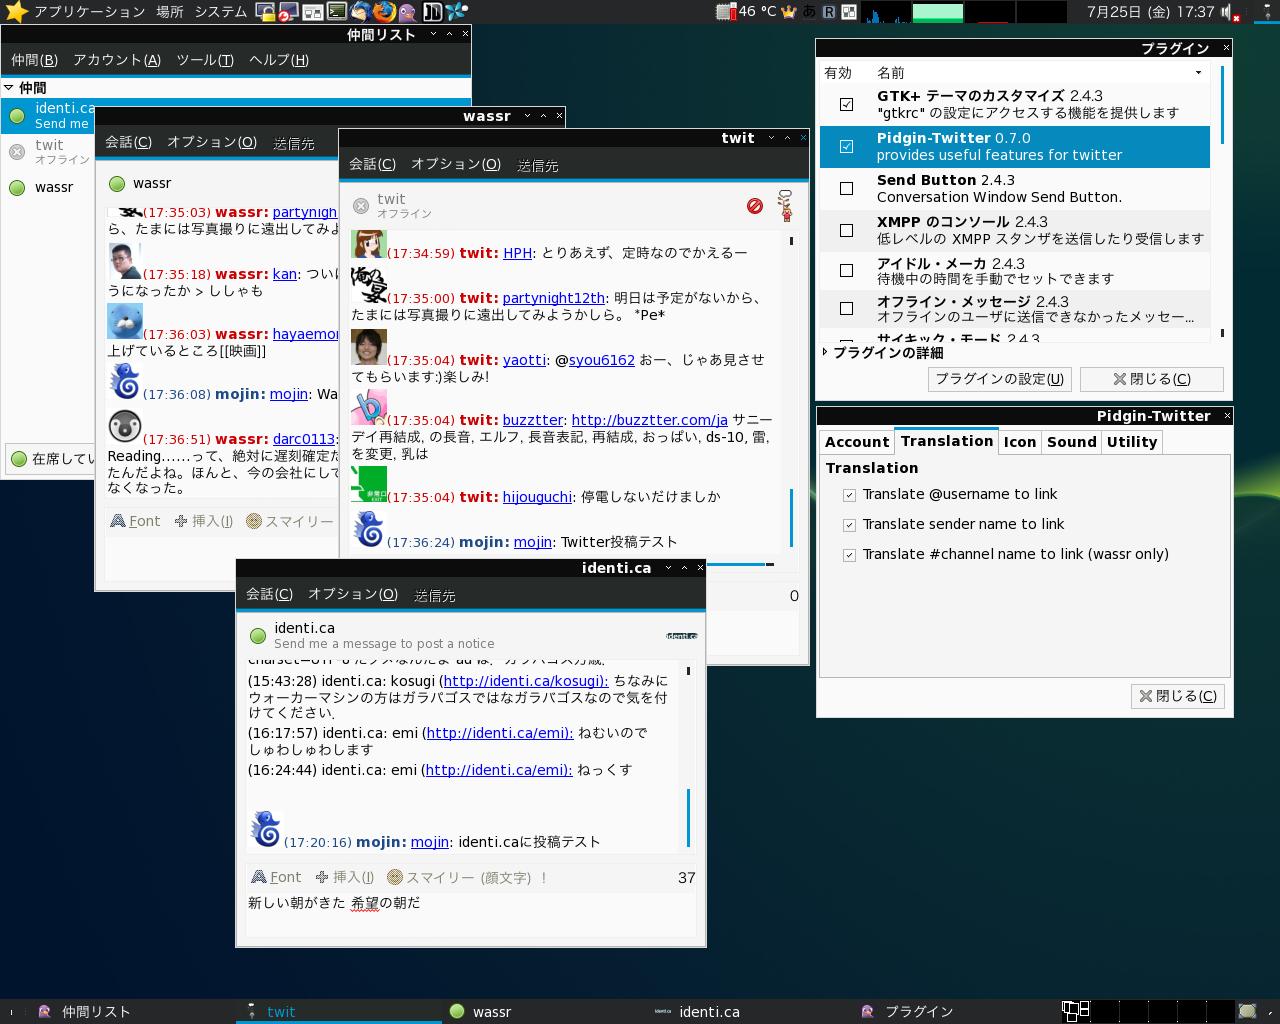Image resolution: width=1280 pixels, height=1024 pixels.
Task: Click Font in the wassr window toolbar
Action: coord(135,521)
